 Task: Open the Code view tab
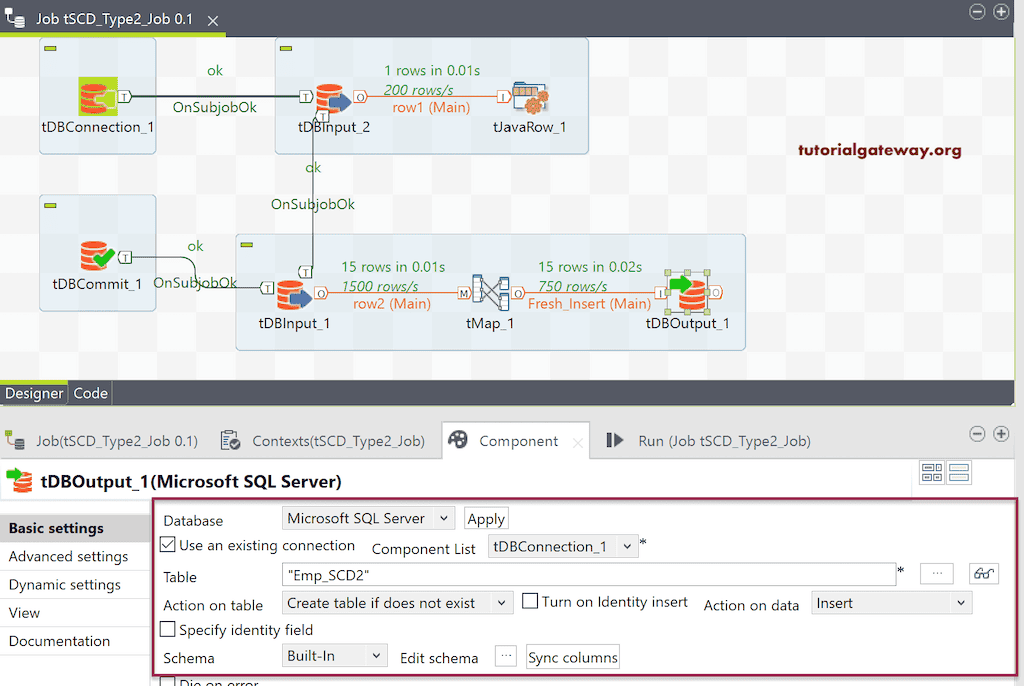90,393
